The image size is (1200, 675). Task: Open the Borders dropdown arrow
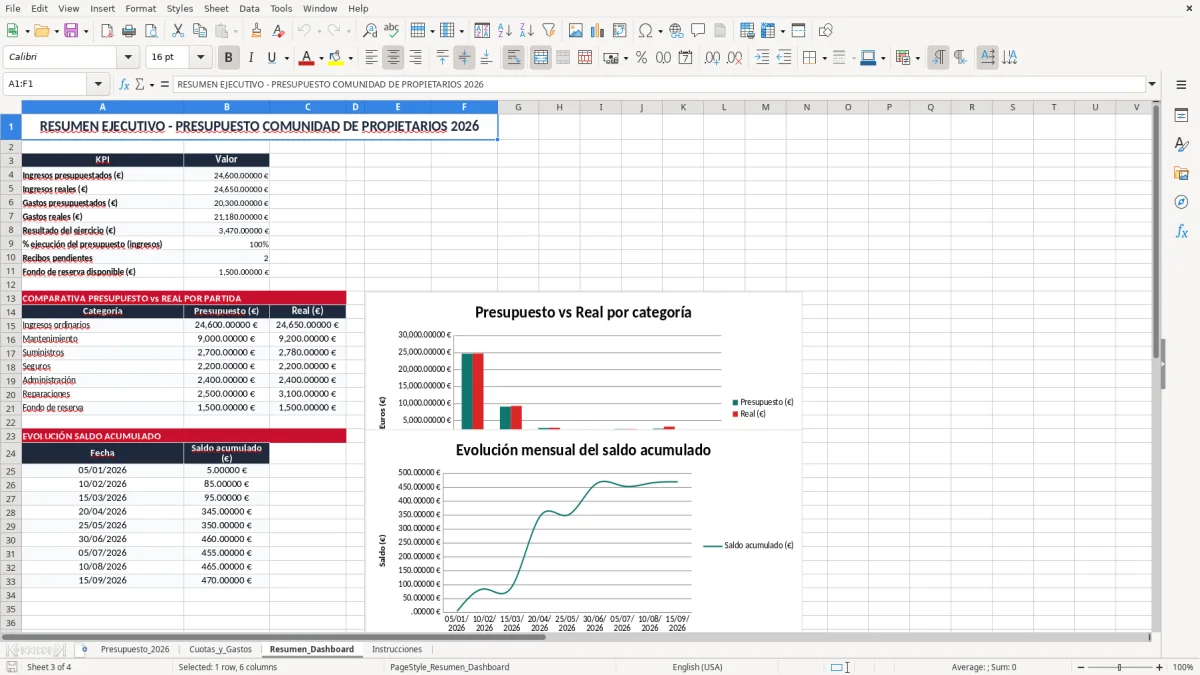click(x=826, y=58)
